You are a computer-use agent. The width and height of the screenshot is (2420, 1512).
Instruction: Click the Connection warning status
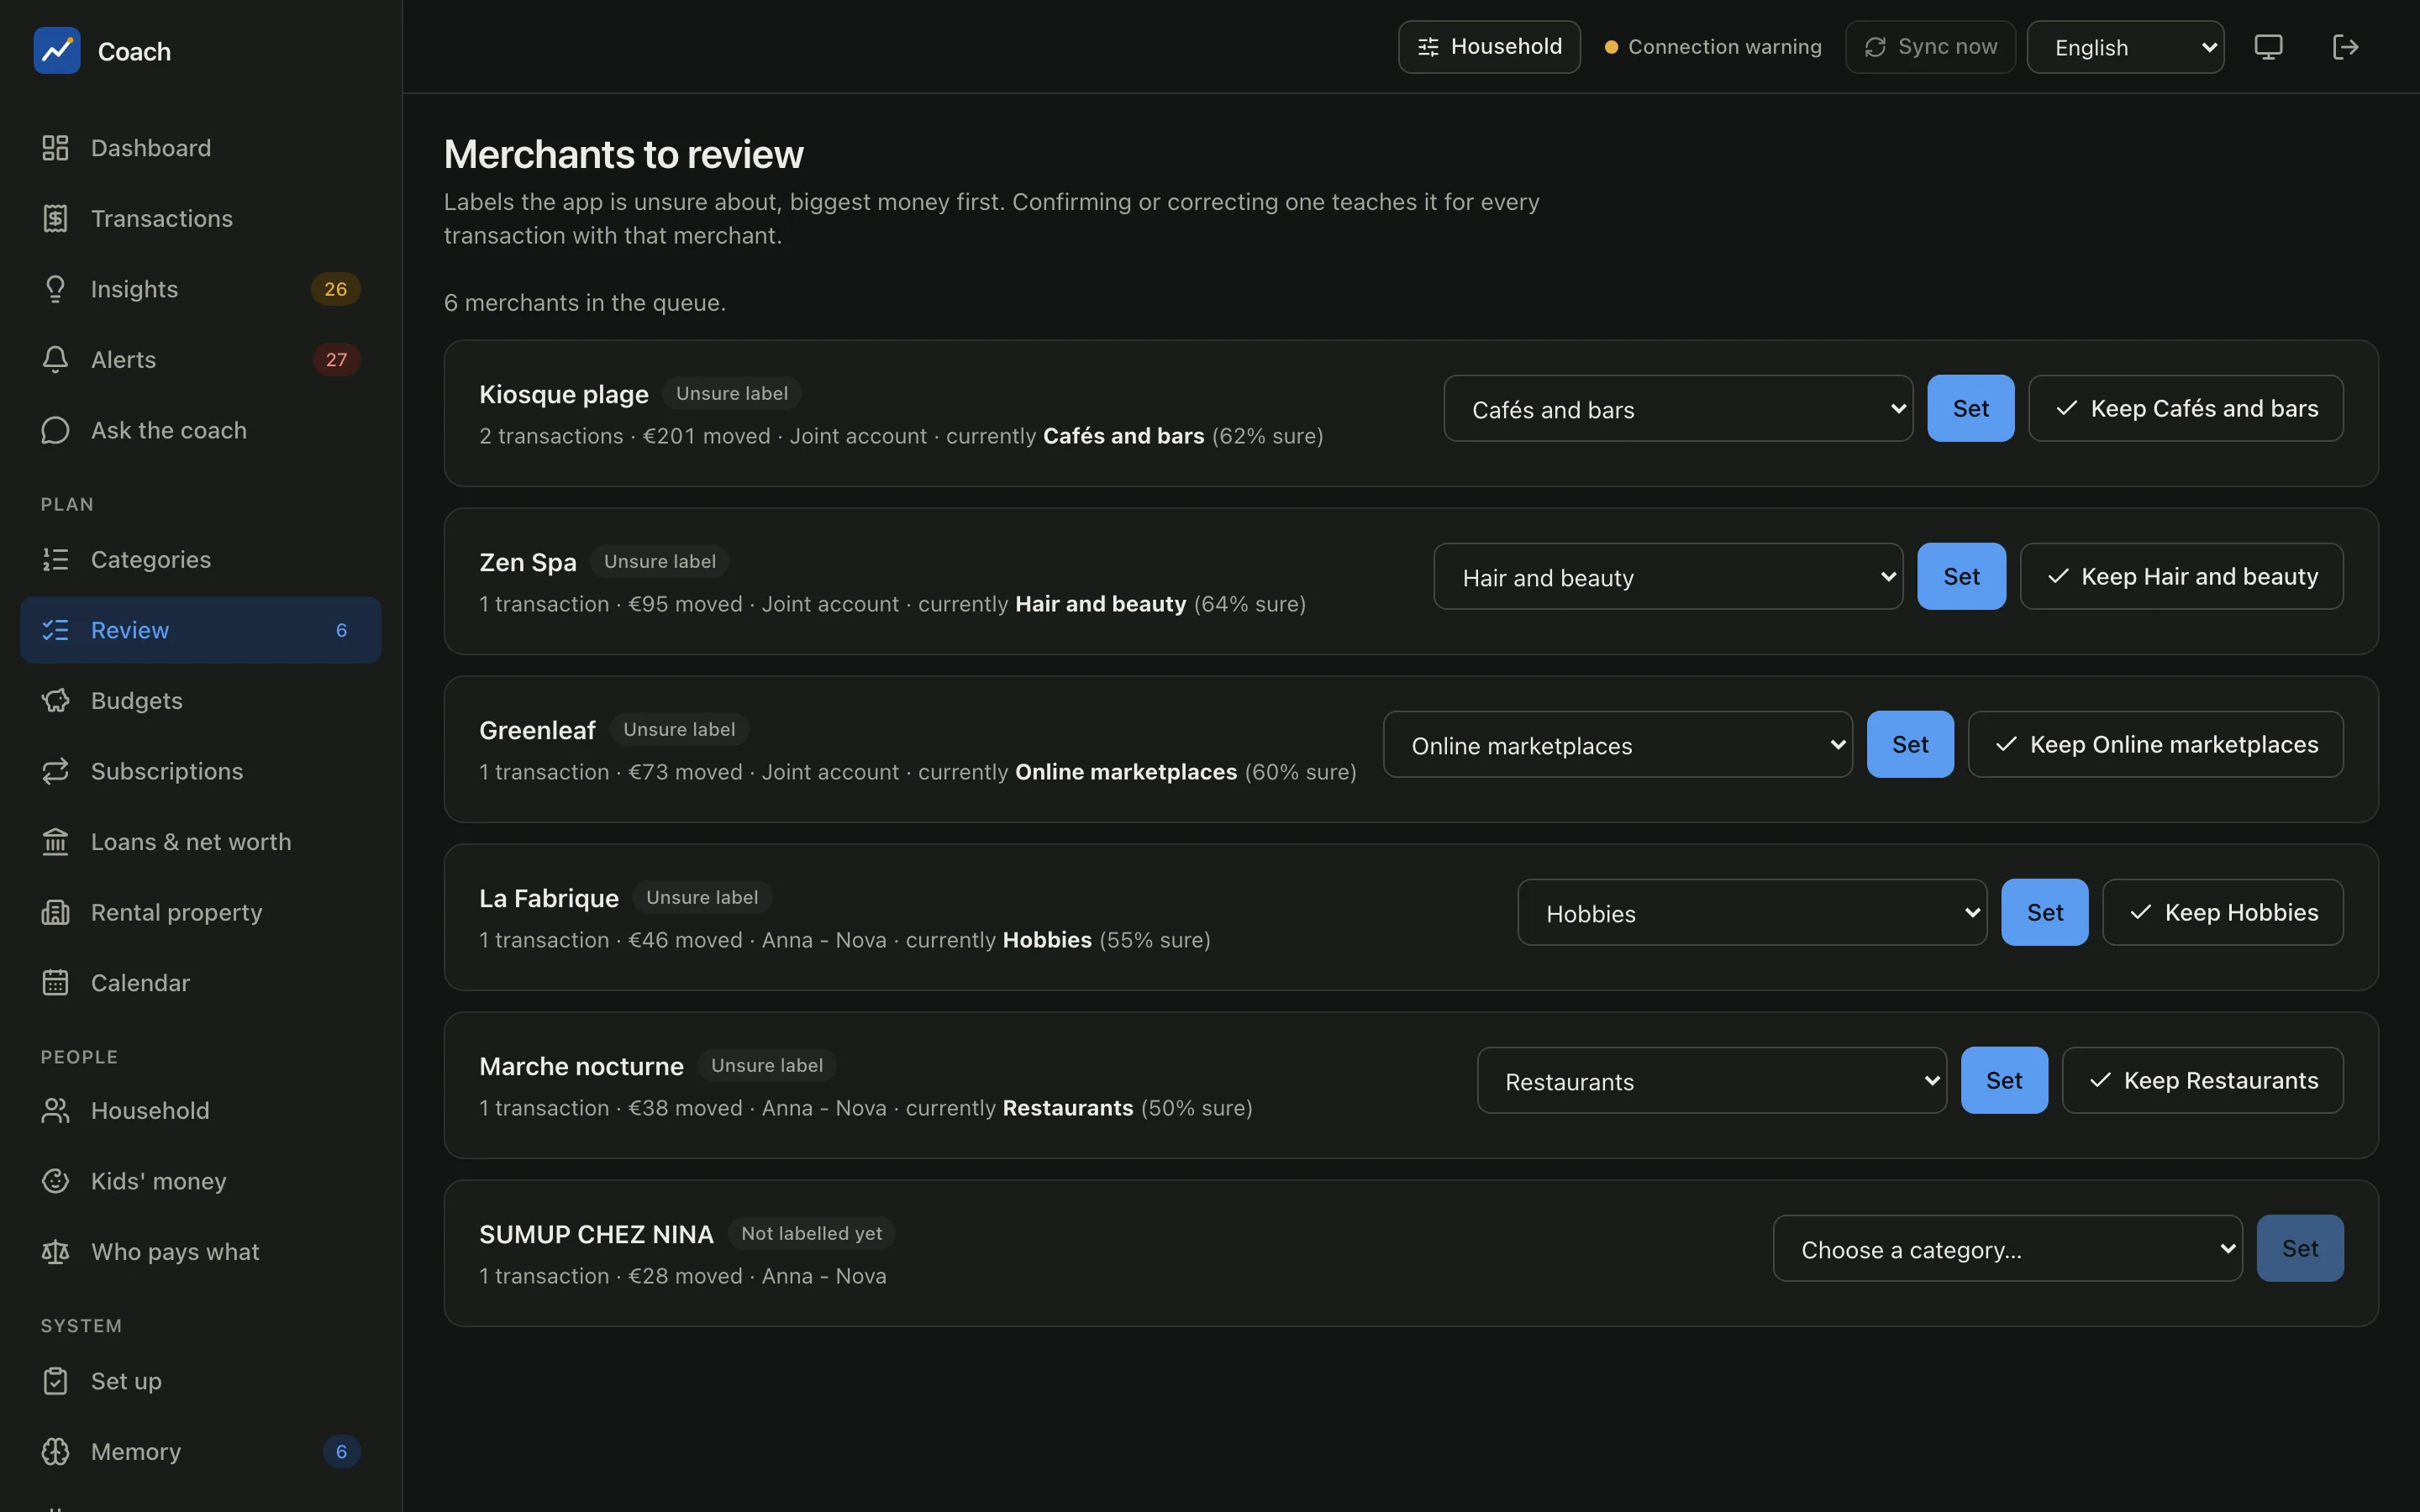click(1712, 47)
